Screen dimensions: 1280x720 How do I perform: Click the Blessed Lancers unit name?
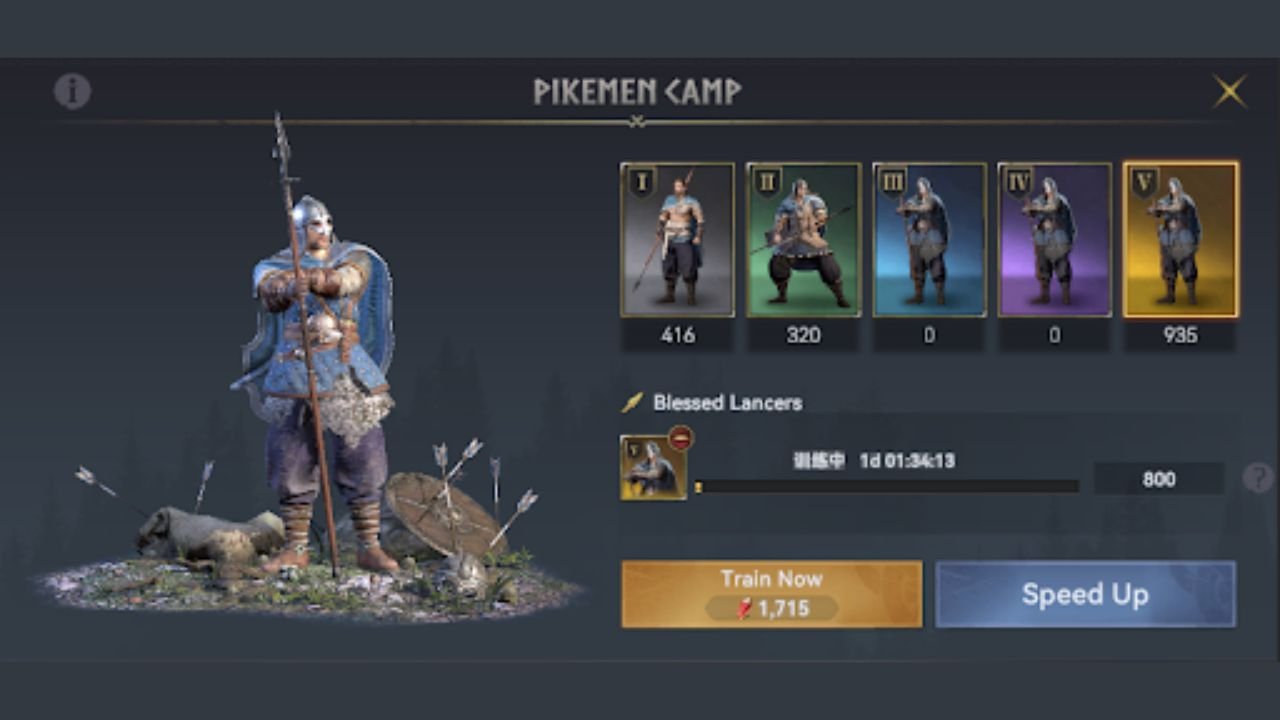(727, 403)
